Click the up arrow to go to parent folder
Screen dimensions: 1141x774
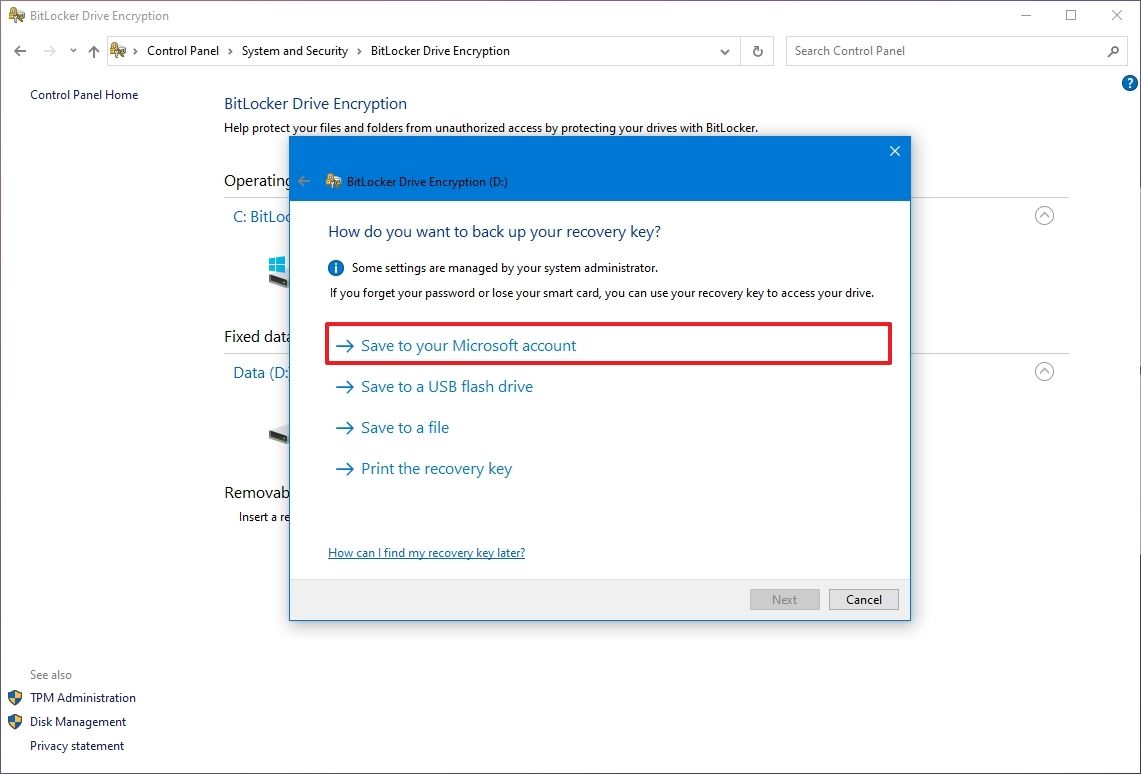pos(94,50)
